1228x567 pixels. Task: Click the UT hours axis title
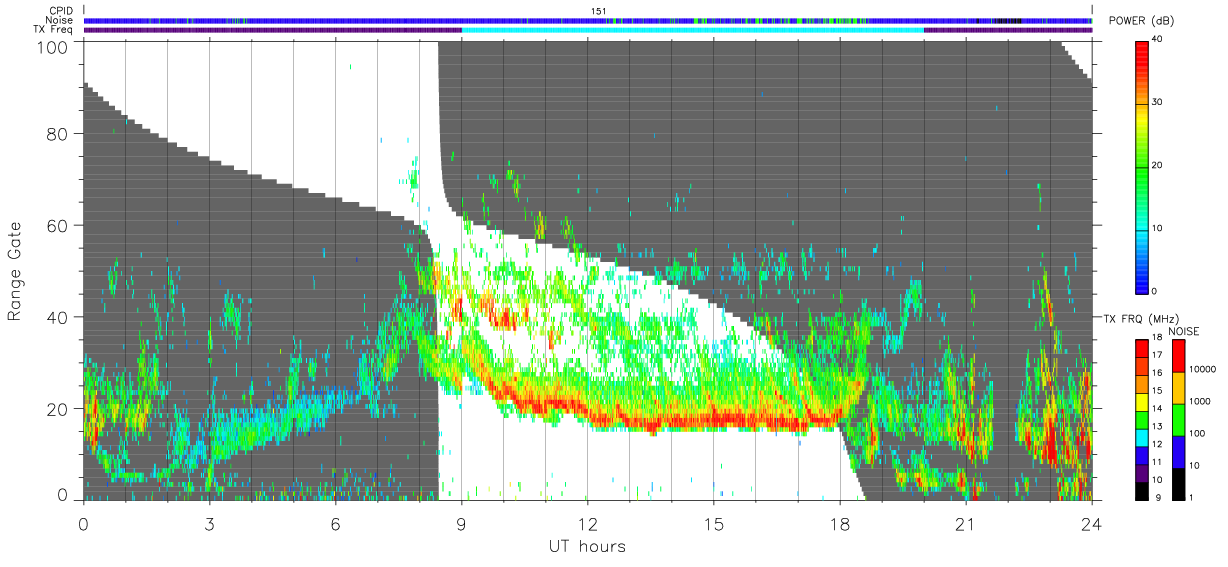tap(587, 546)
